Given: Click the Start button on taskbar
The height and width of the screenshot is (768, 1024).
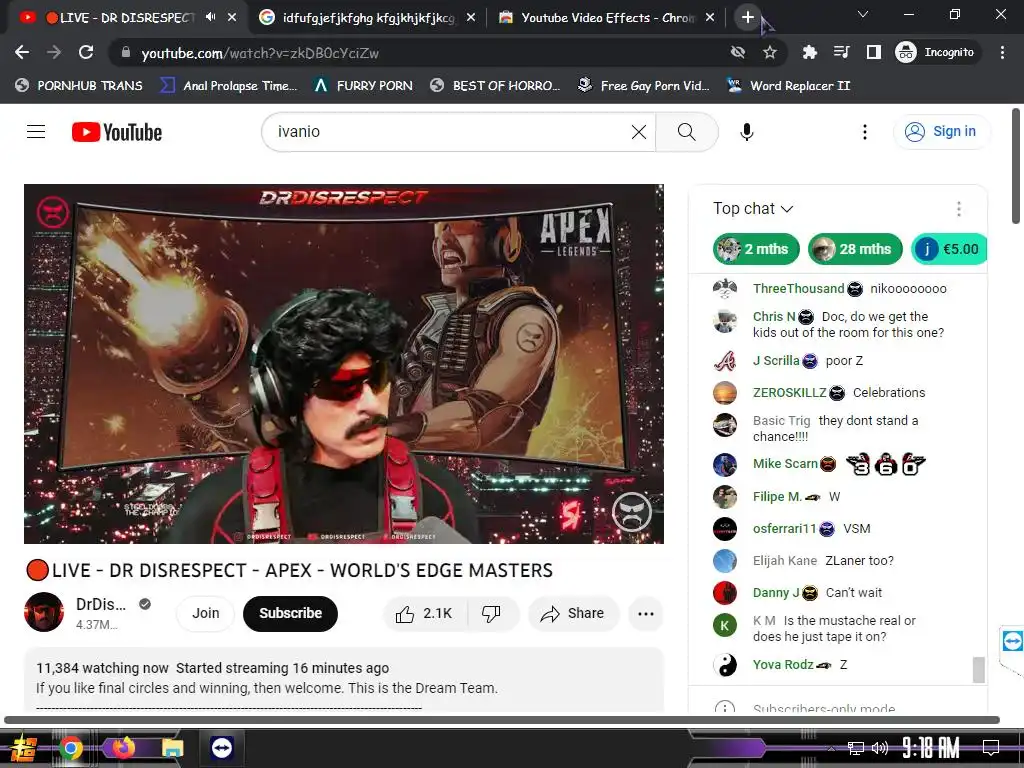Looking at the screenshot, I should coord(23,748).
